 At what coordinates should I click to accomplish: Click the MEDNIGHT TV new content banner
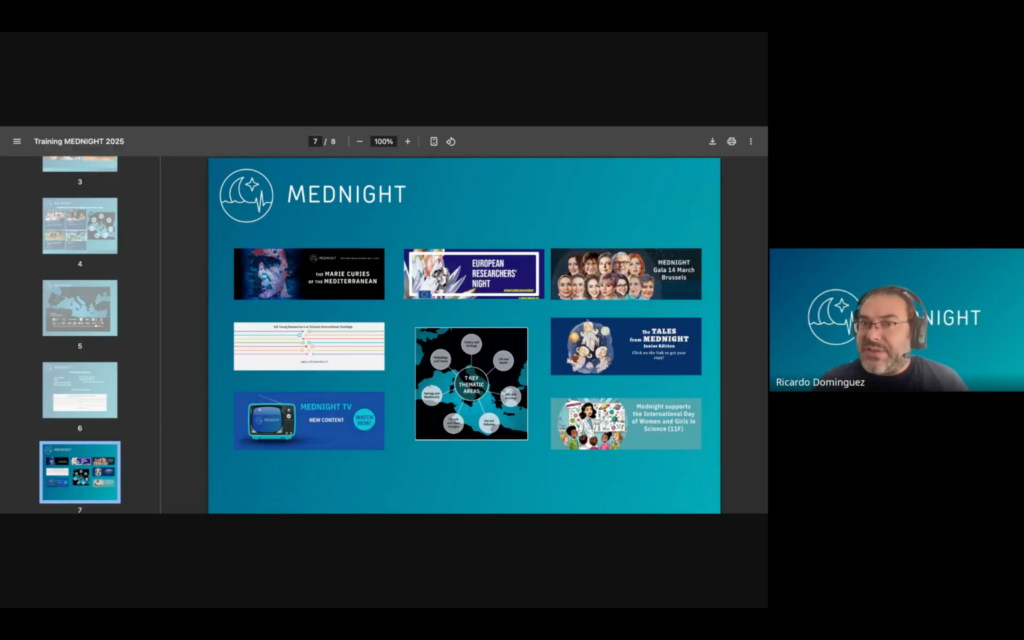pyautogui.click(x=309, y=421)
